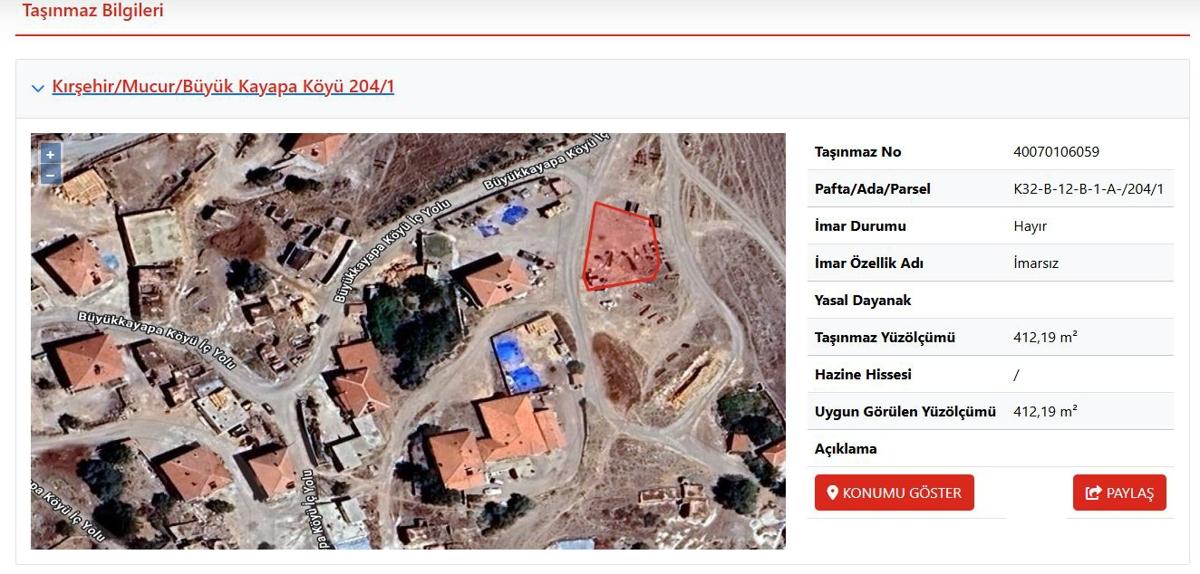The image size is (1200, 574).
Task: Share the property via Paylaş button
Action: coord(1119,493)
